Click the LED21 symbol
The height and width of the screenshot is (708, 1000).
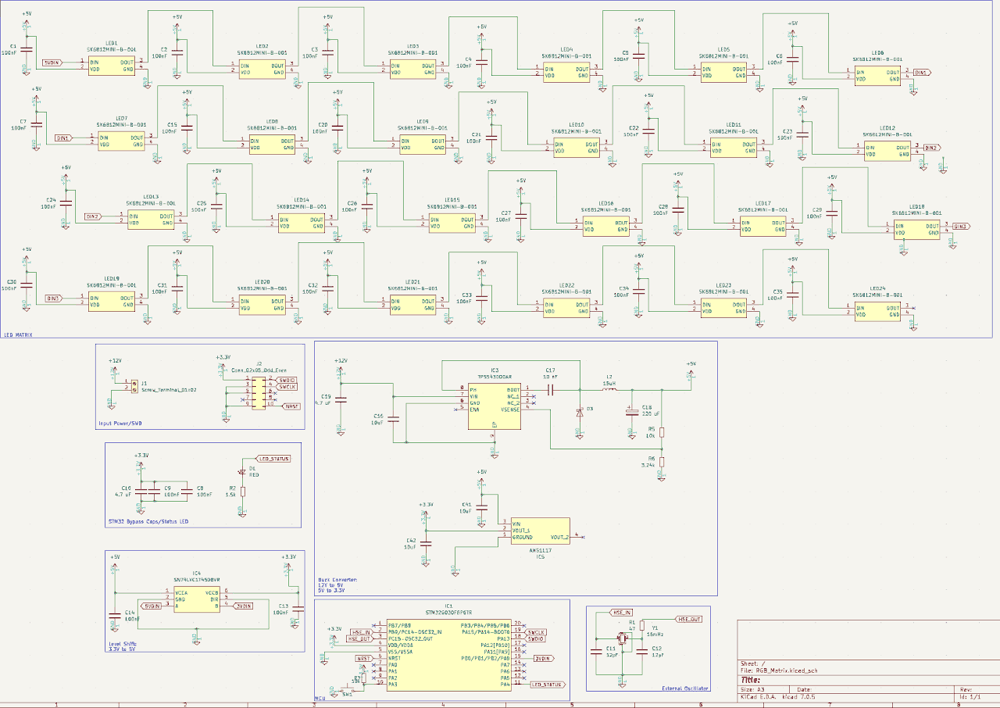413,304
